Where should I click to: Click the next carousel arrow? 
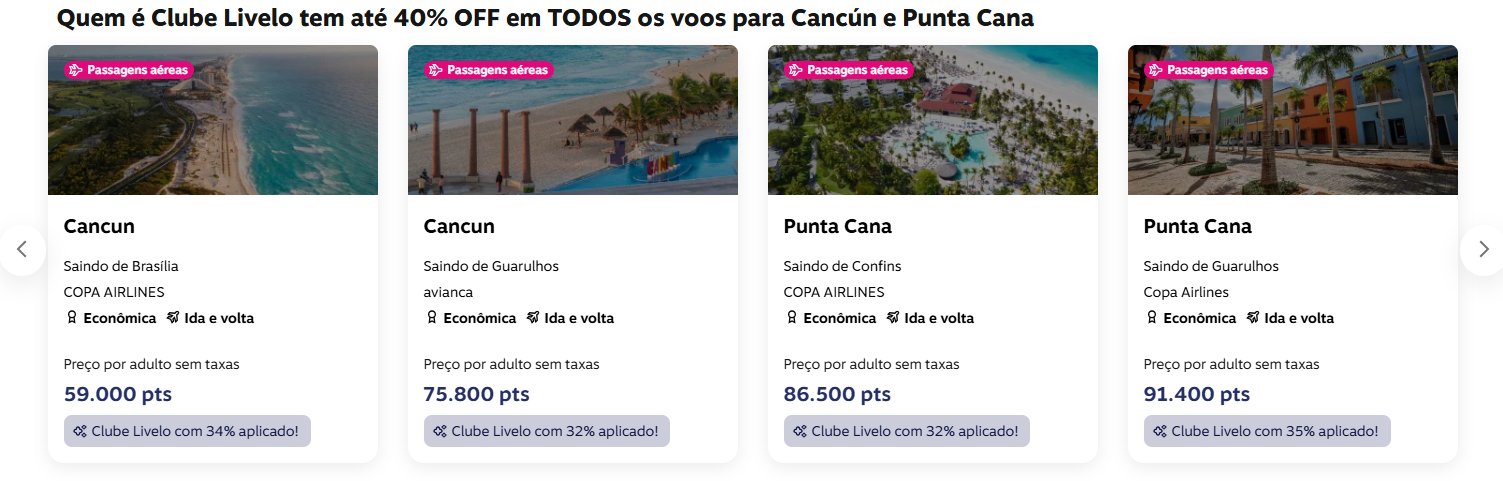1483,250
